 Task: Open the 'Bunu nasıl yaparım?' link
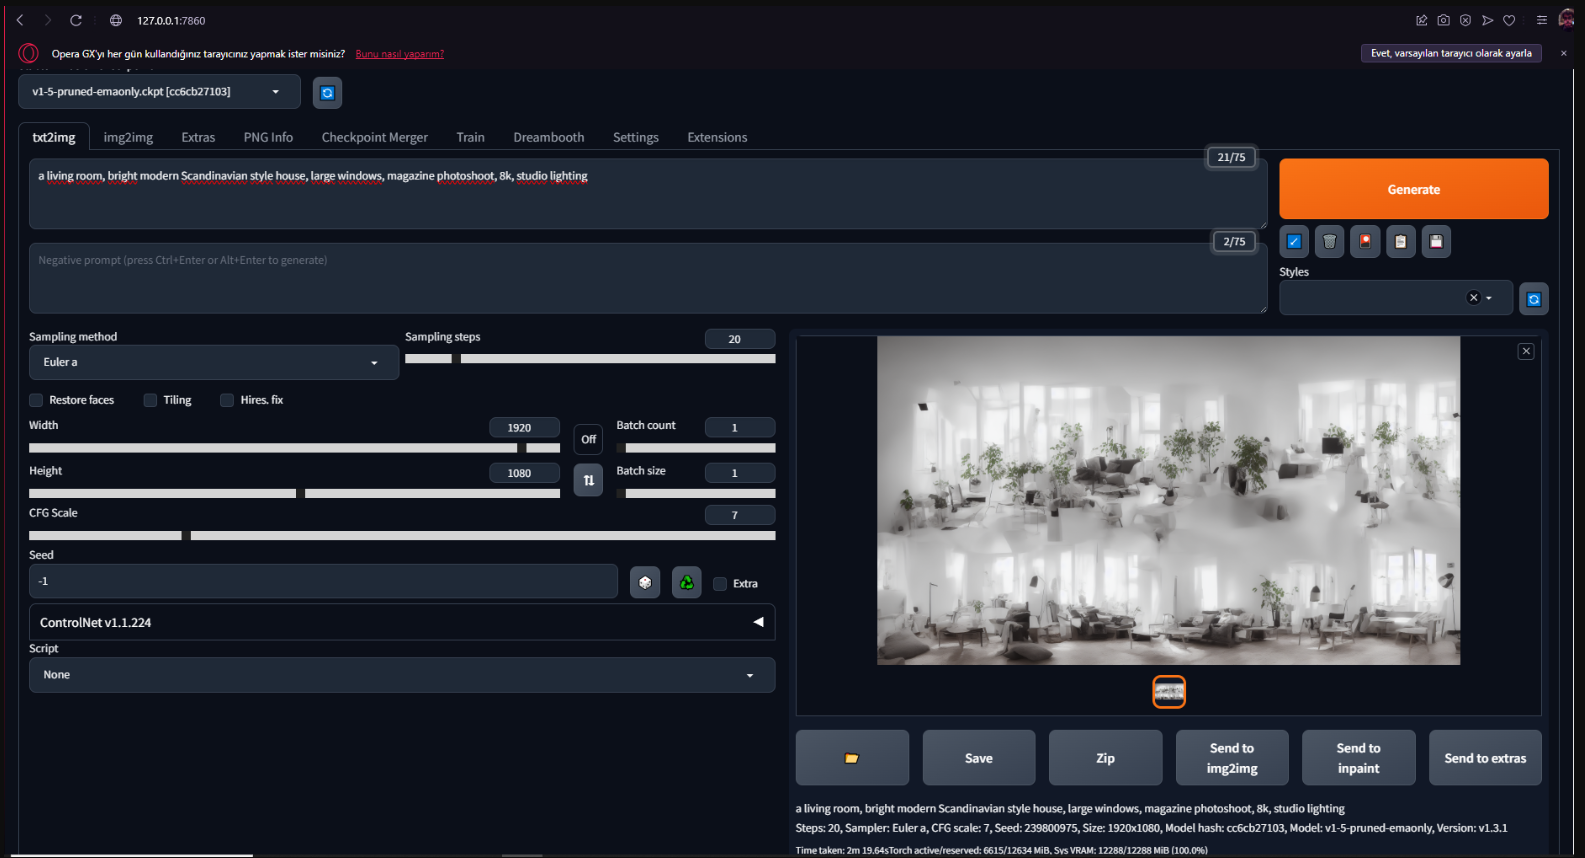pos(400,54)
